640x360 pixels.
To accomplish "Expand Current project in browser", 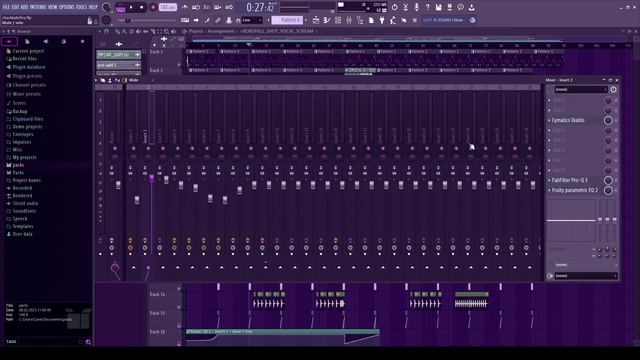I will click(28, 51).
